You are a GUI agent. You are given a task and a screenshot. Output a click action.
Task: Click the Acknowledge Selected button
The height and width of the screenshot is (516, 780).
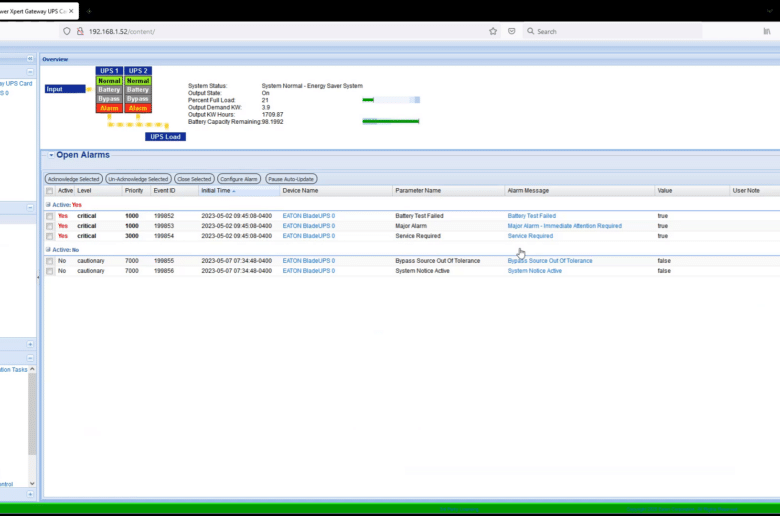click(x=74, y=179)
